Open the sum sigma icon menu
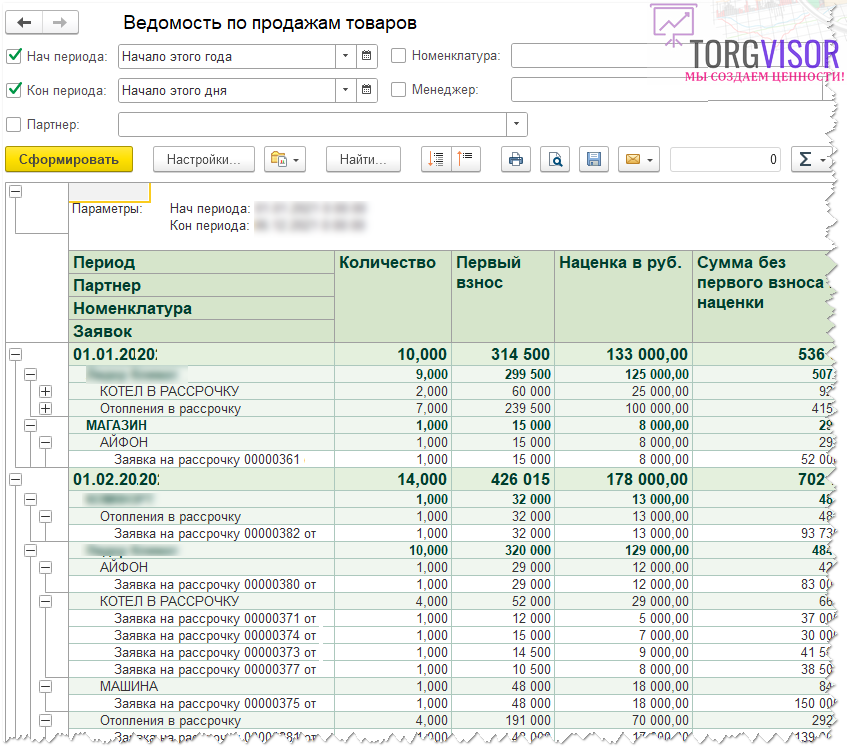 click(x=811, y=159)
